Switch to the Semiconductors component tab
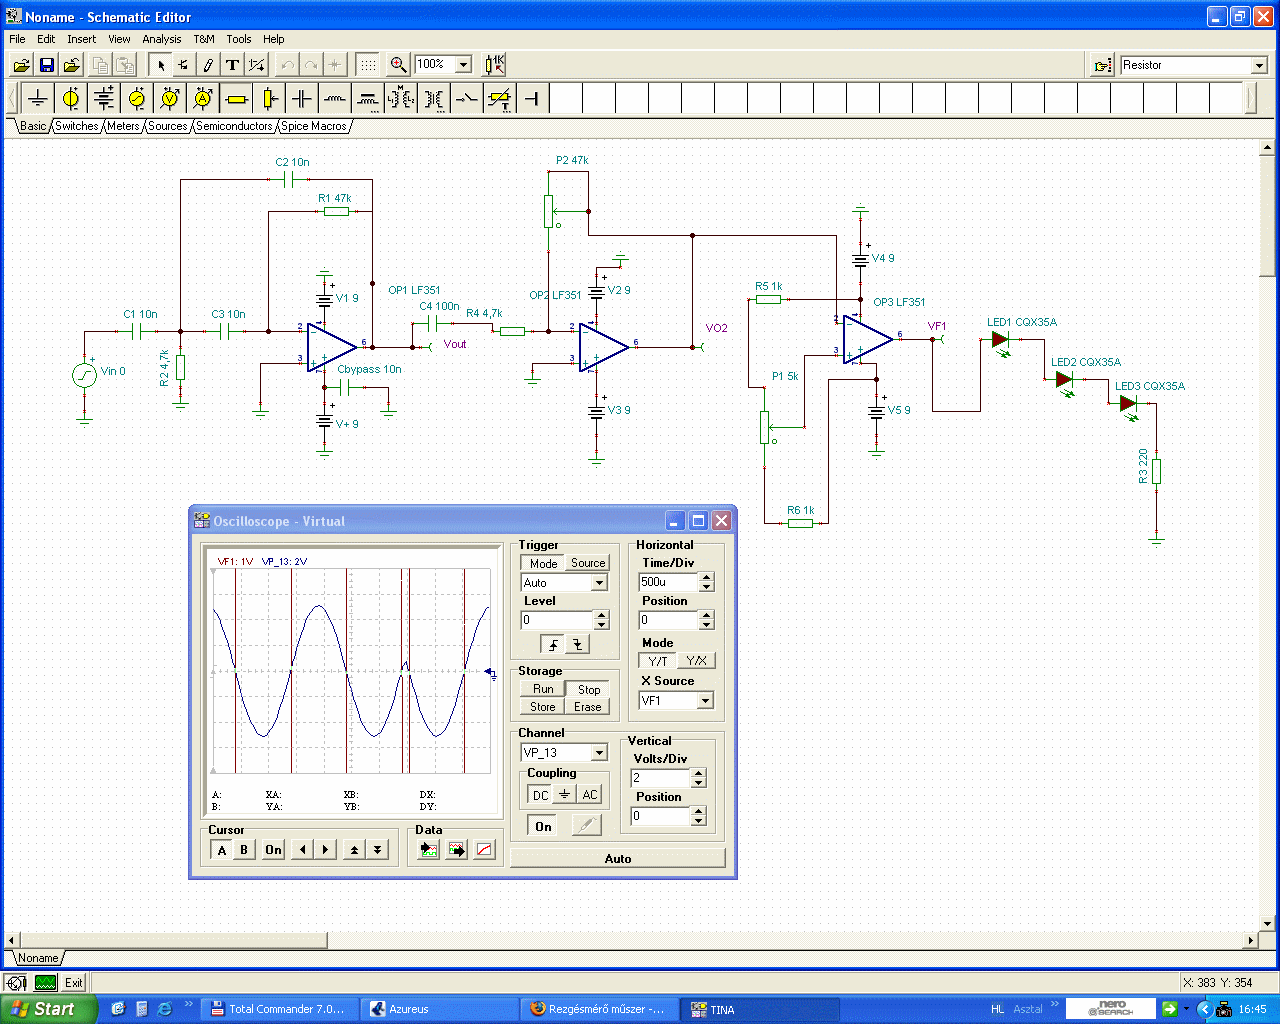The height and width of the screenshot is (1024, 1280). click(x=234, y=126)
